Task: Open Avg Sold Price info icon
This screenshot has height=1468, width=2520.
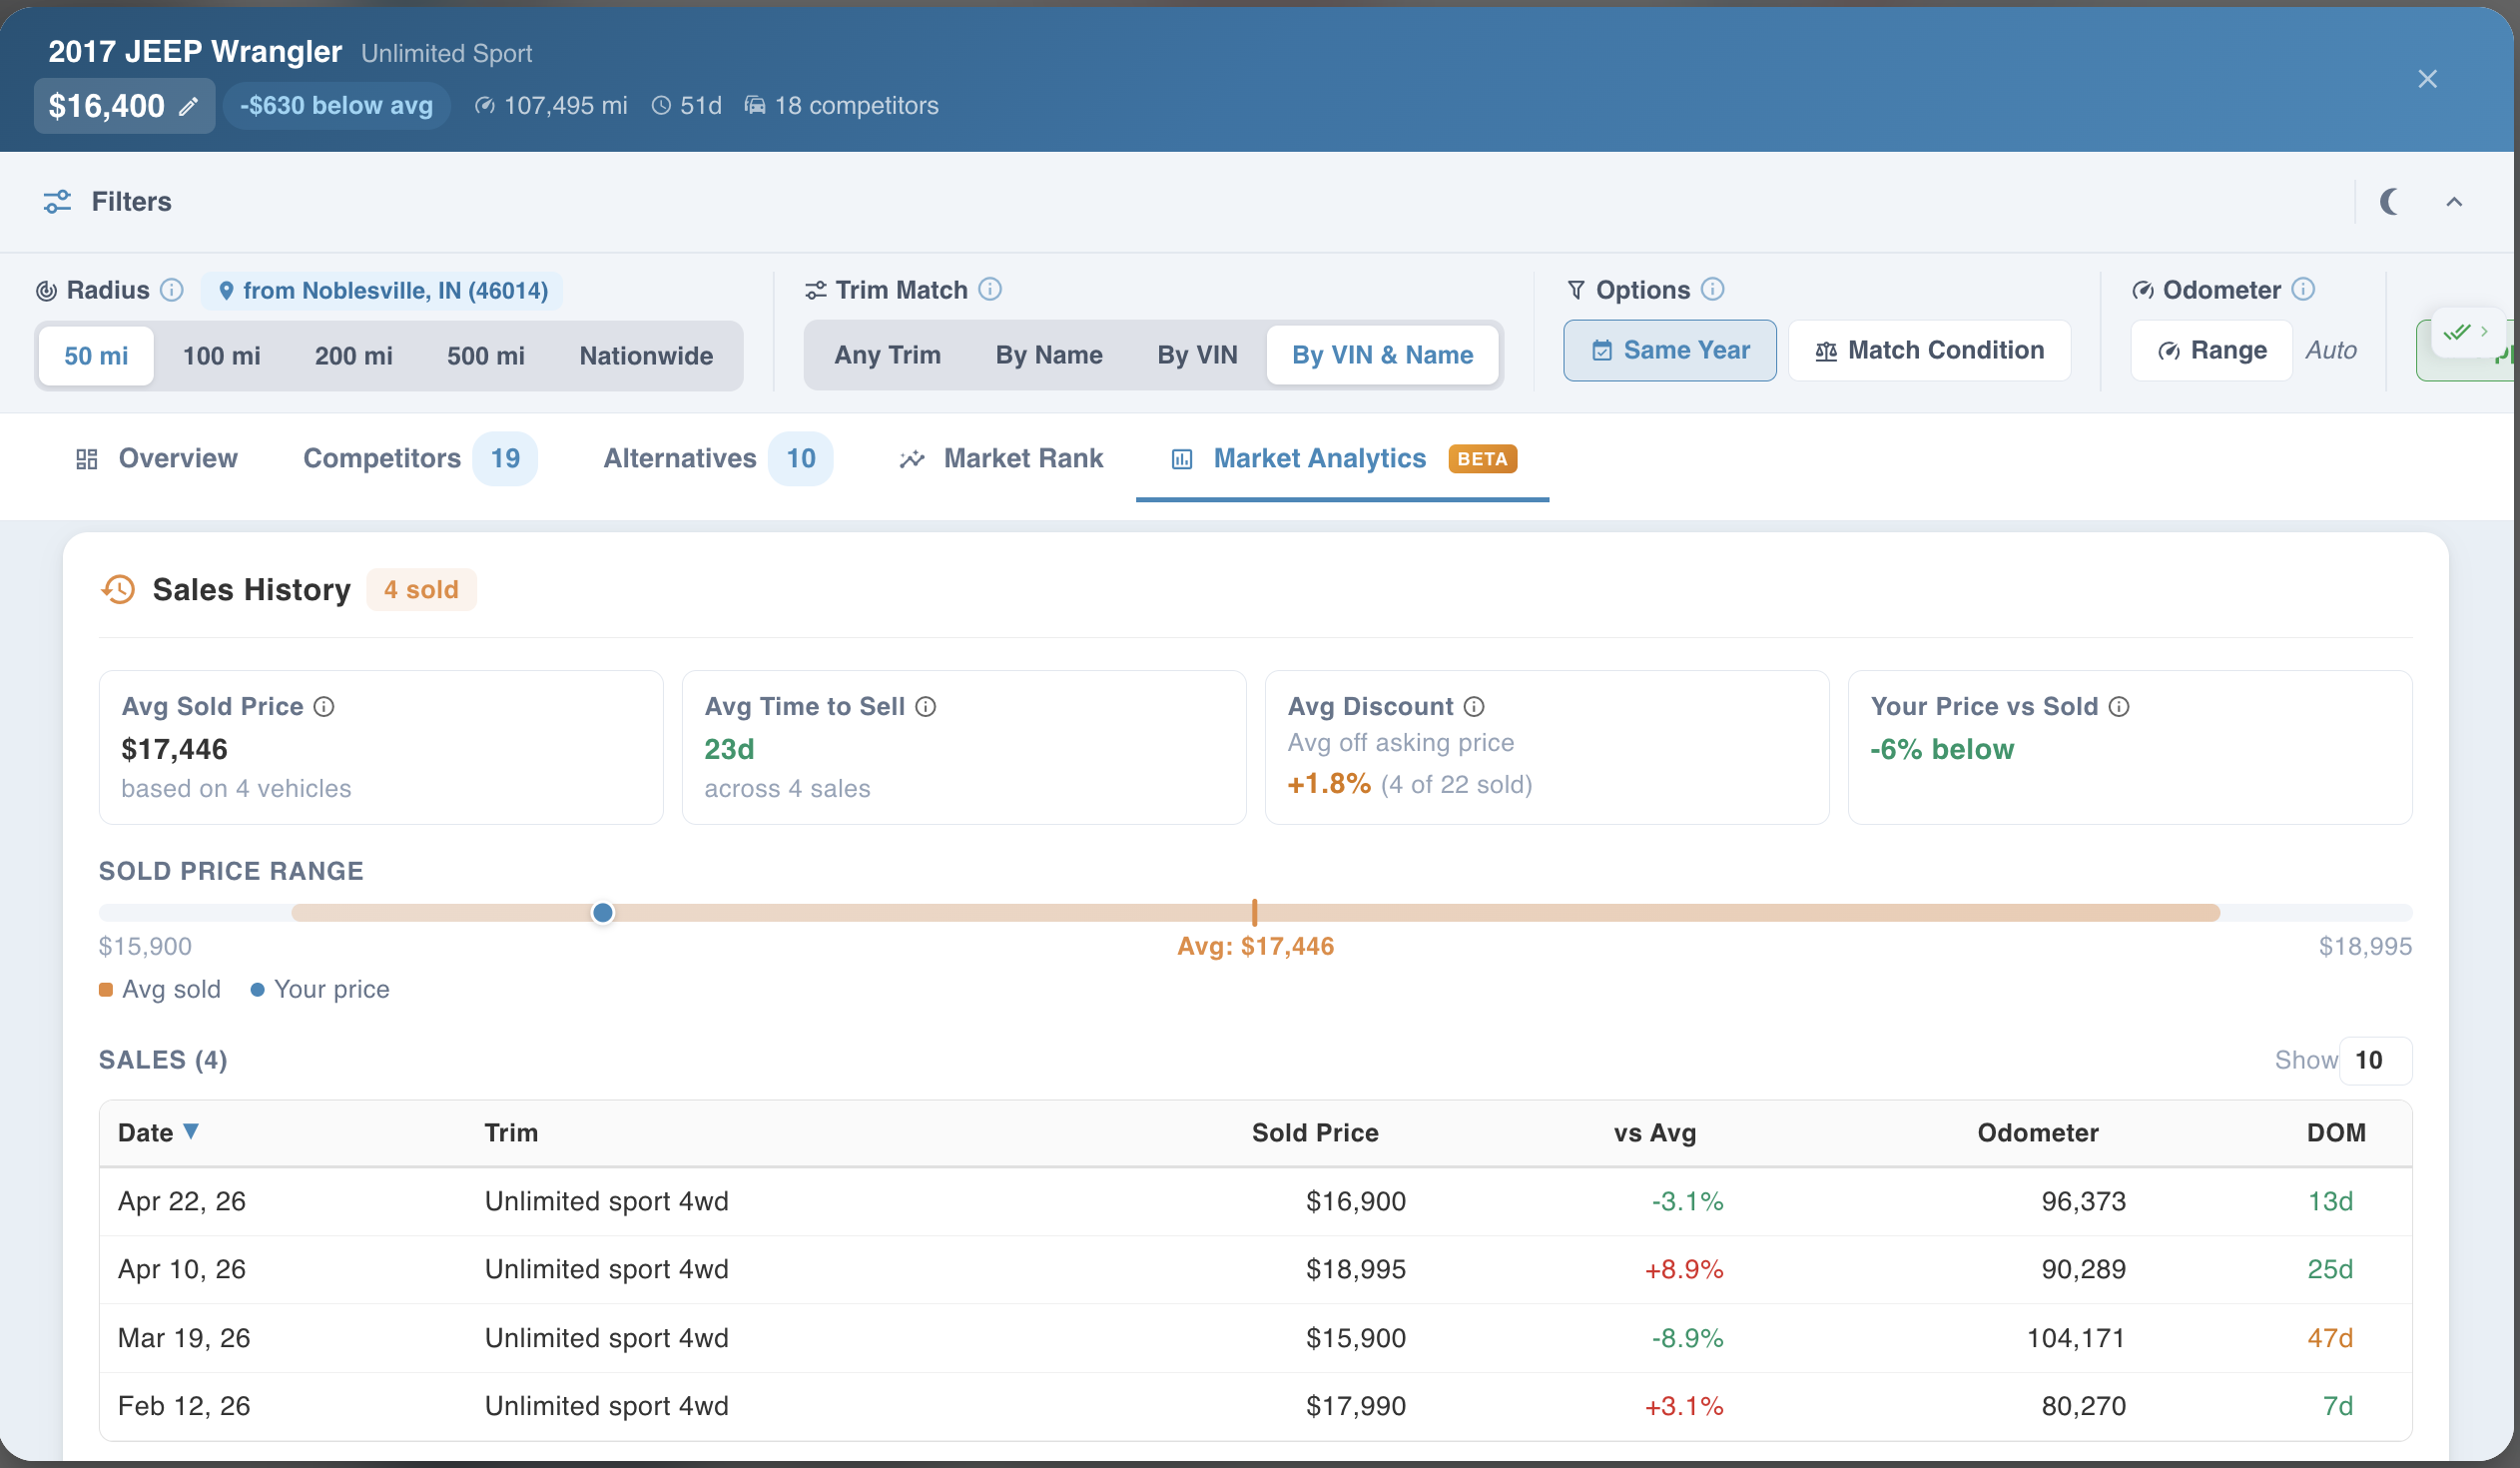Action: coord(324,707)
